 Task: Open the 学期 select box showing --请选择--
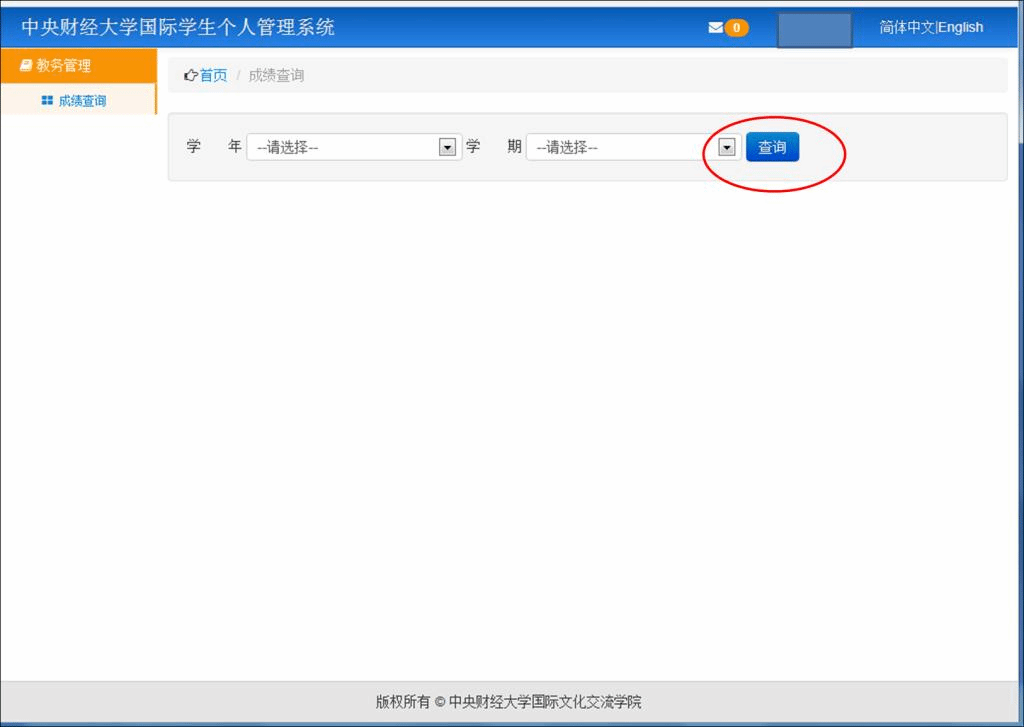point(620,148)
